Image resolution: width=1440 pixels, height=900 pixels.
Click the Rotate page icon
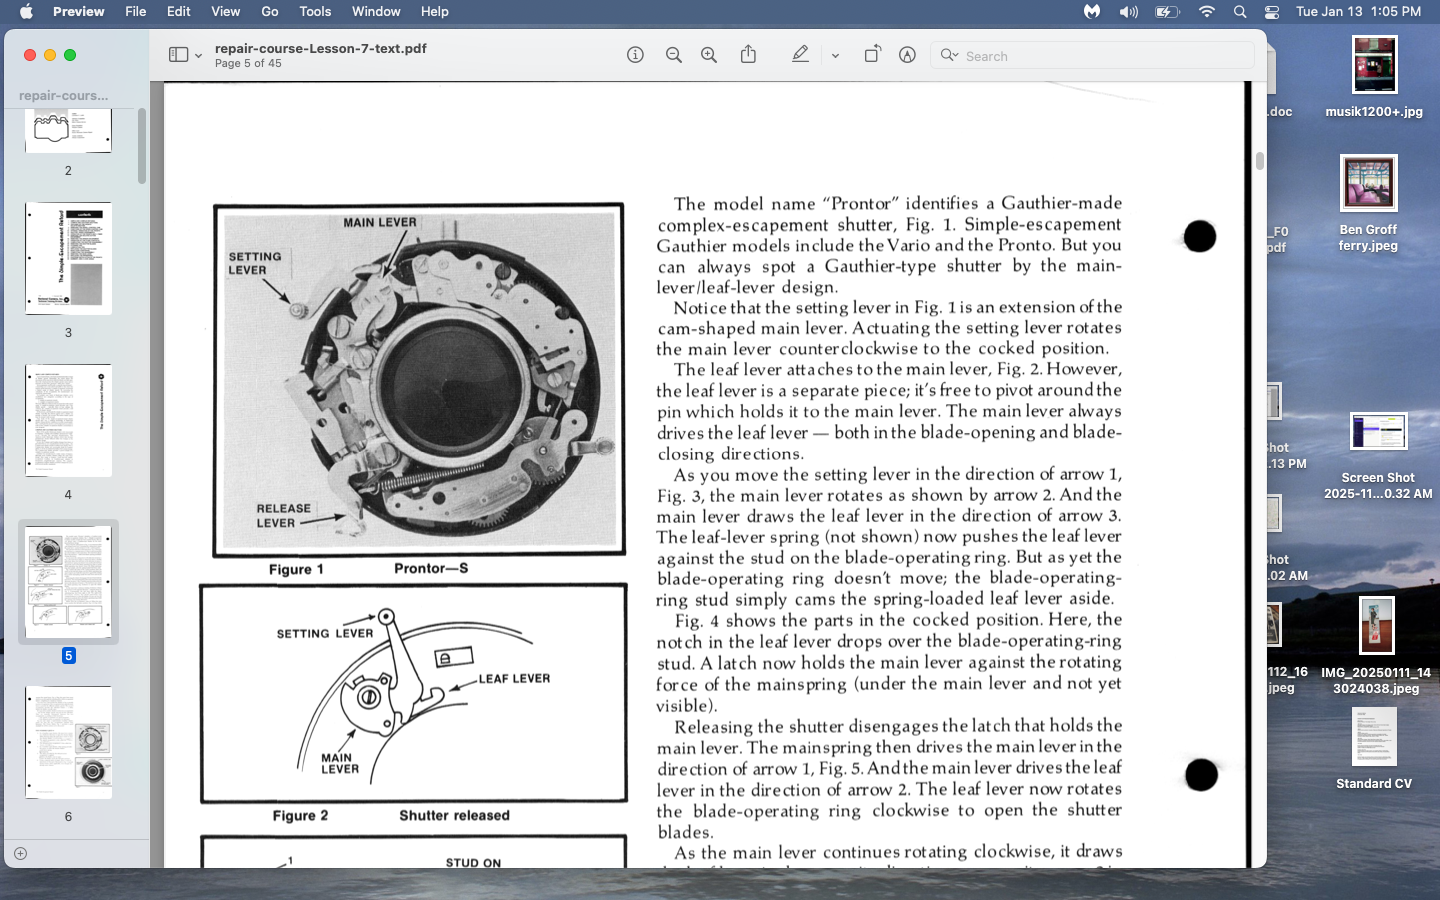point(872,55)
